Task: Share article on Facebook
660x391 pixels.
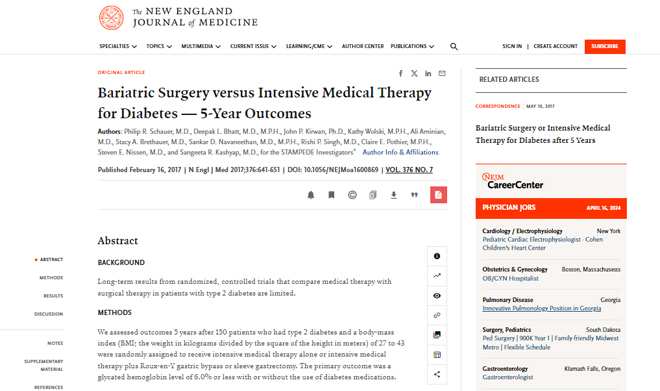Action: [x=401, y=74]
